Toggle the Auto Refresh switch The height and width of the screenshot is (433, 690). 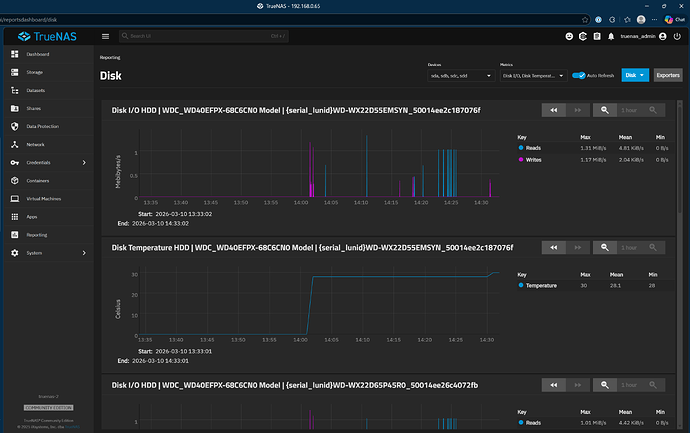(579, 75)
